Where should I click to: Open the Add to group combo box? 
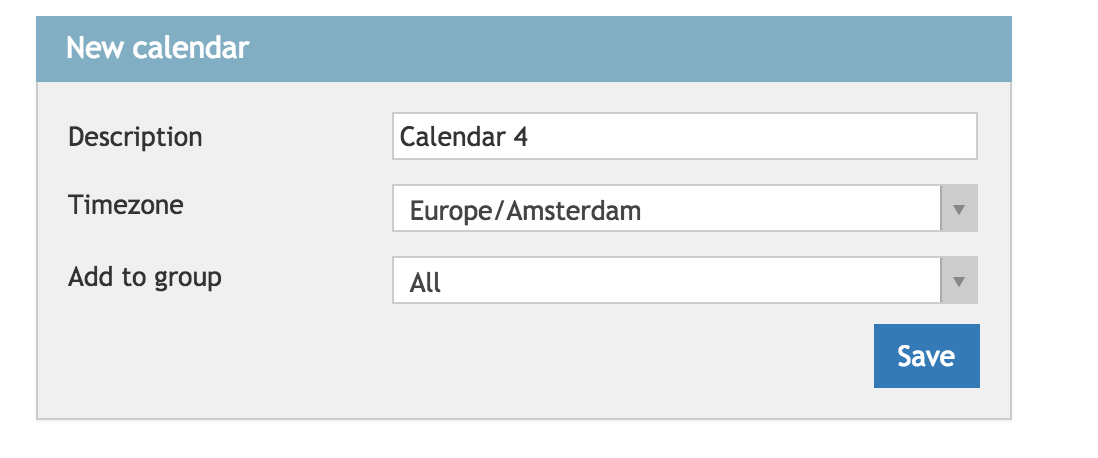pyautogui.click(x=684, y=281)
